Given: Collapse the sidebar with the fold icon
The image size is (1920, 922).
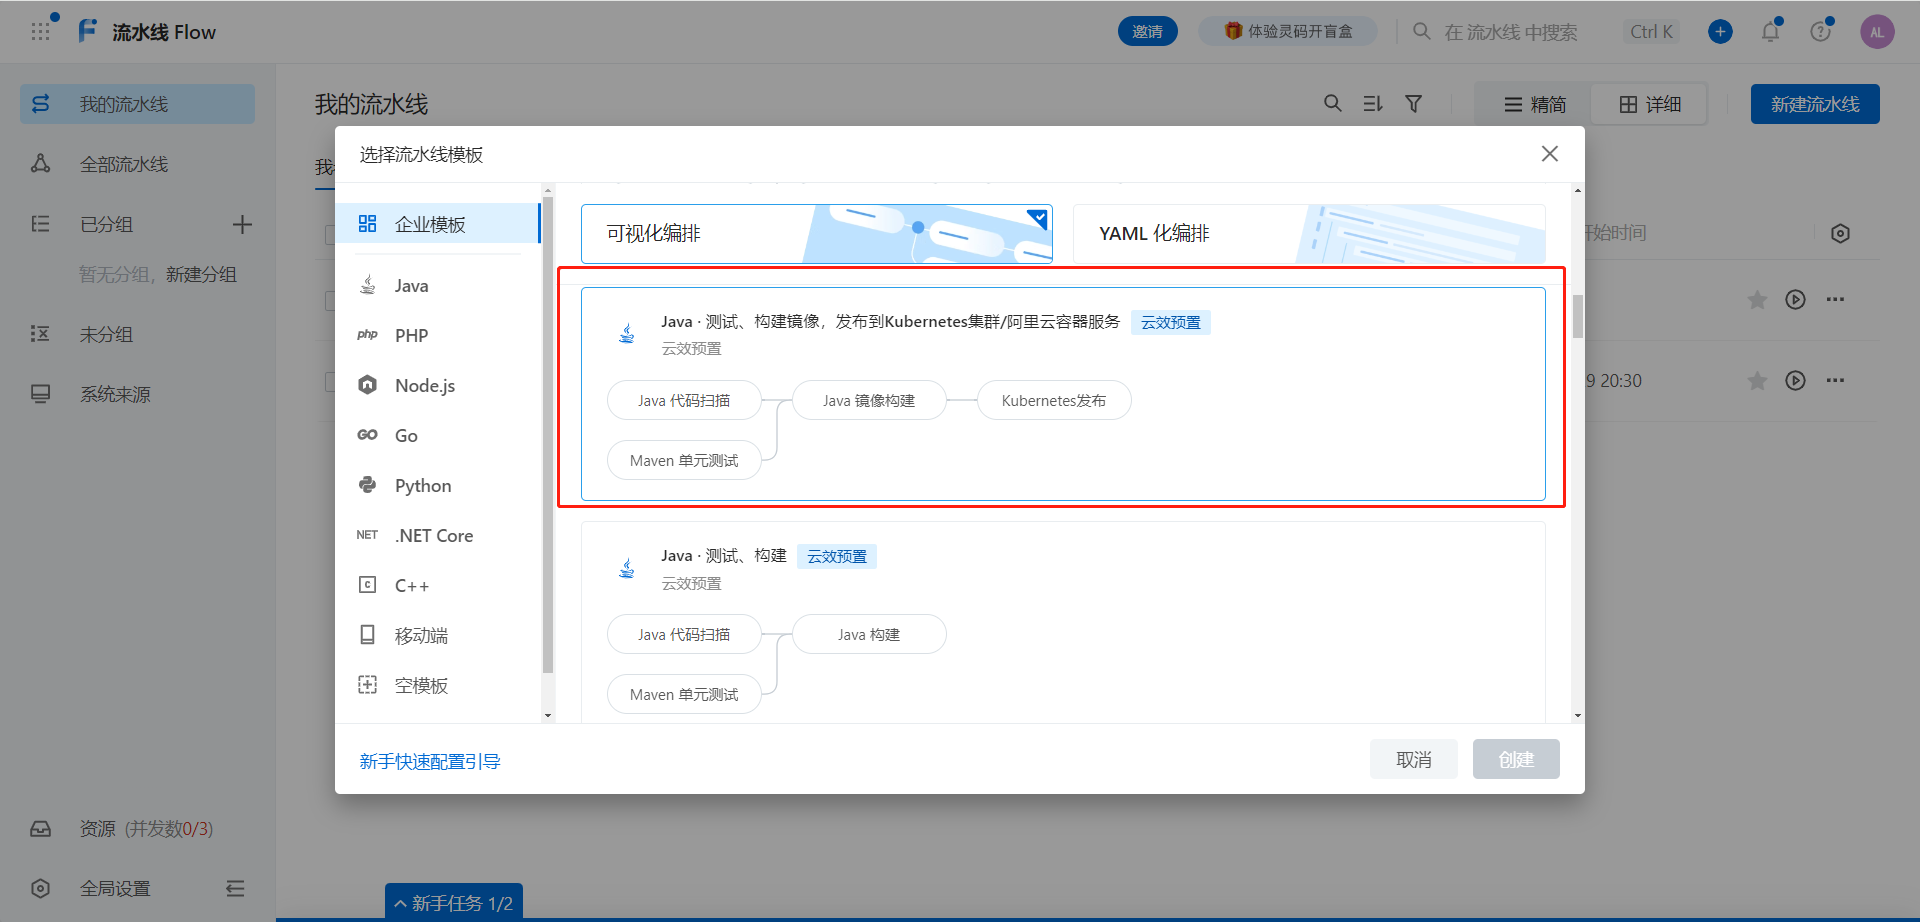Looking at the screenshot, I should (235, 888).
